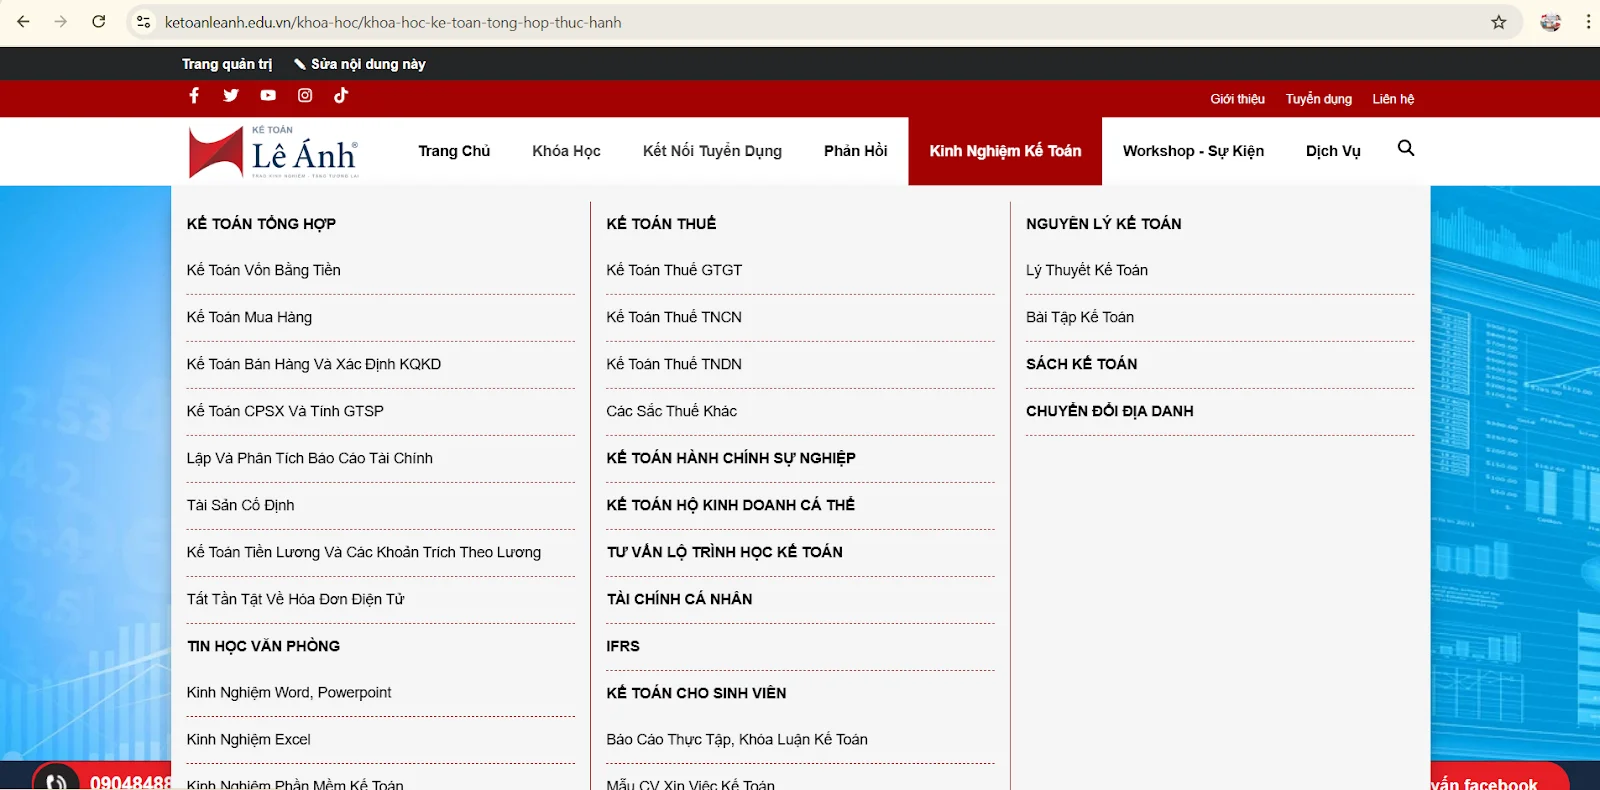Open Workshop - Sự Kiện menu
This screenshot has height=790, width=1600.
click(1193, 151)
